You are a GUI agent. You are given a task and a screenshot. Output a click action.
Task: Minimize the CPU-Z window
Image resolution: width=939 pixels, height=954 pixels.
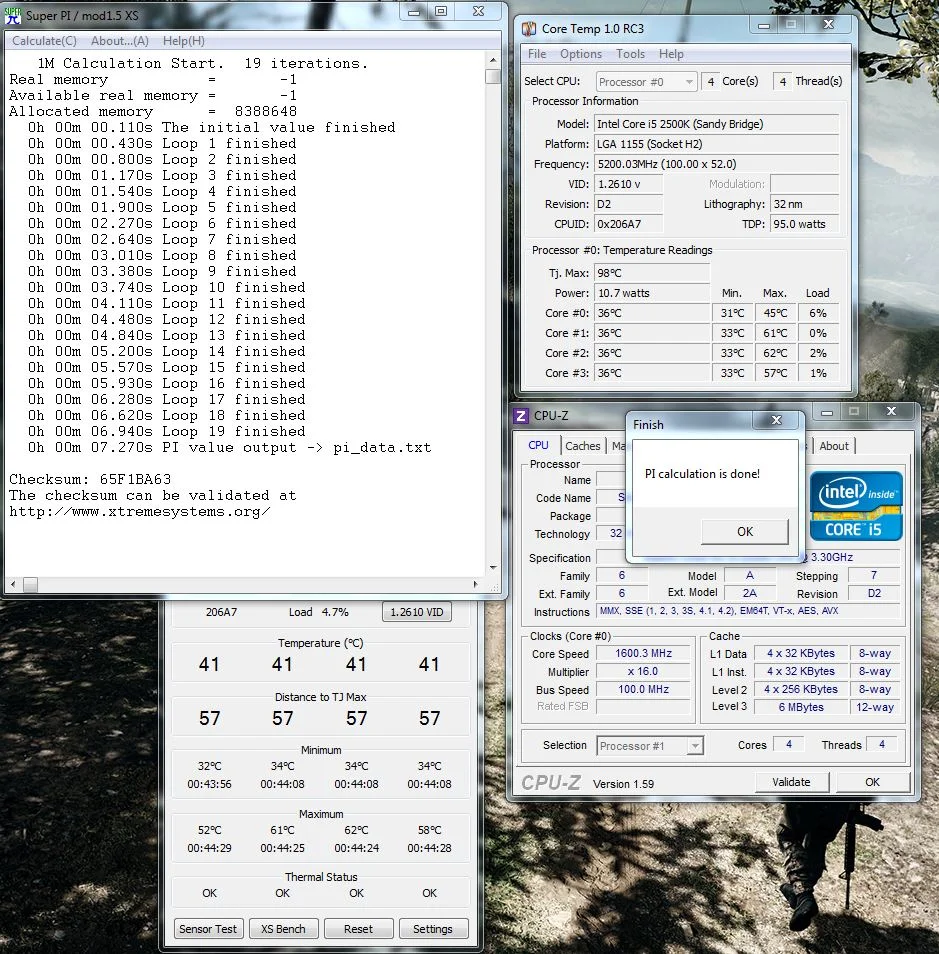826,412
